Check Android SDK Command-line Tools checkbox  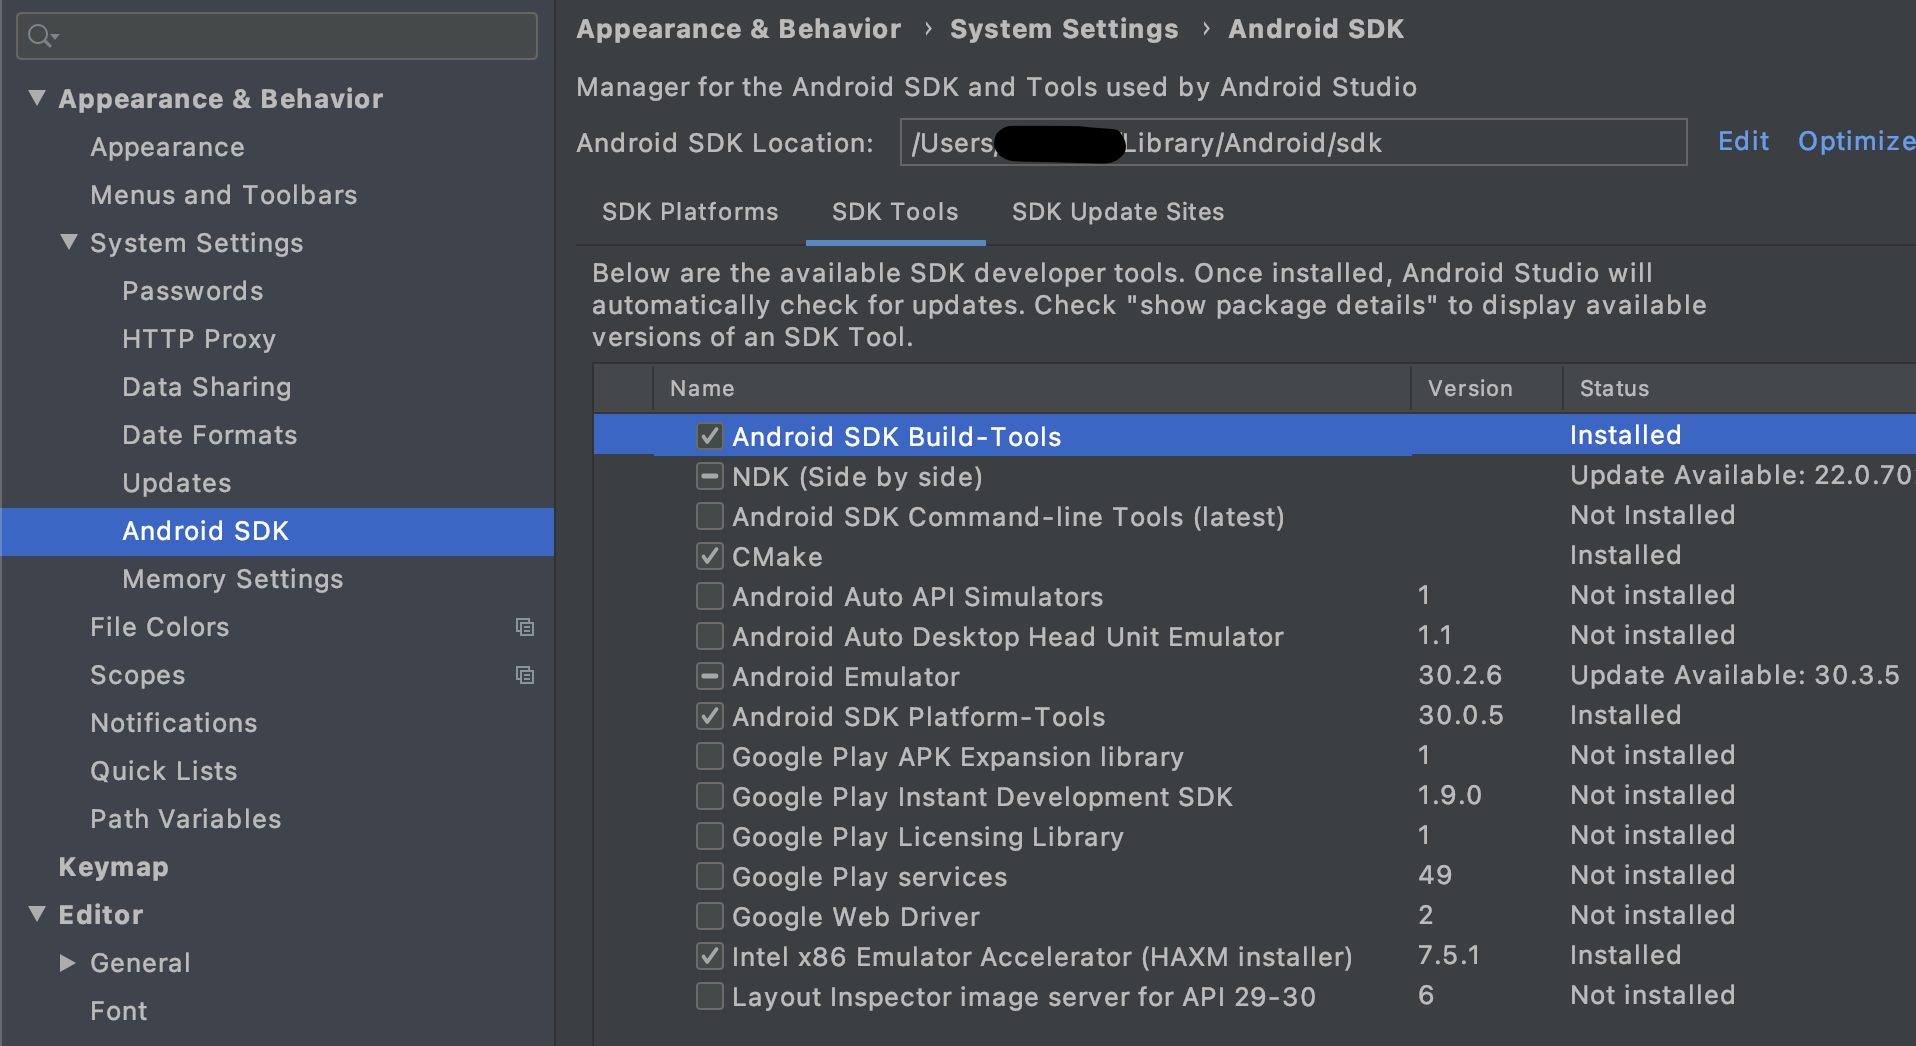710,516
